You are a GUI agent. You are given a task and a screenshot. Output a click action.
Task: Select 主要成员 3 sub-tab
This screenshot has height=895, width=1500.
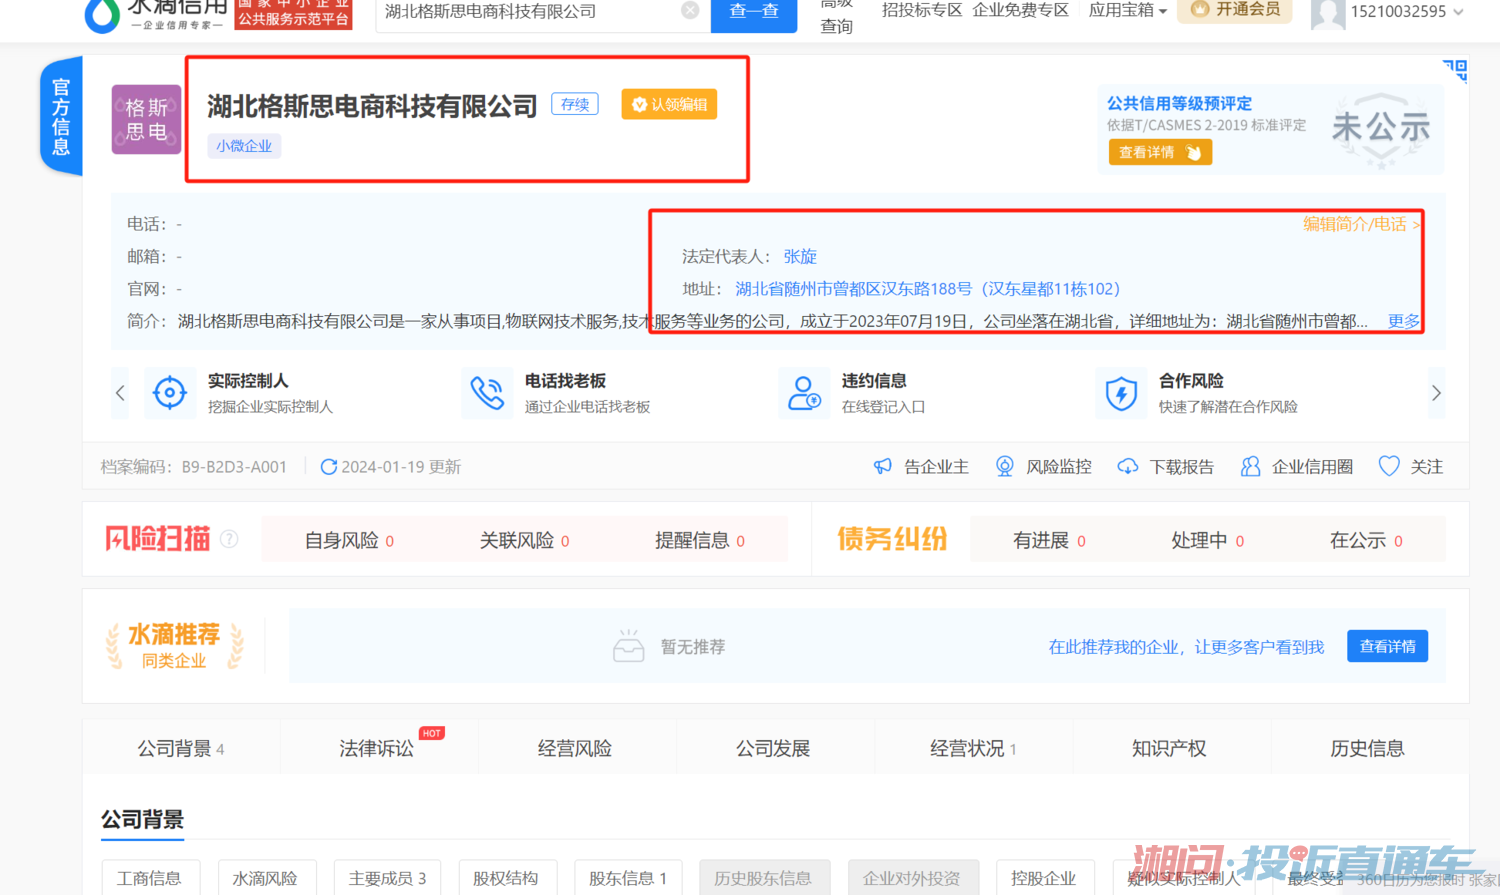tap(388, 878)
